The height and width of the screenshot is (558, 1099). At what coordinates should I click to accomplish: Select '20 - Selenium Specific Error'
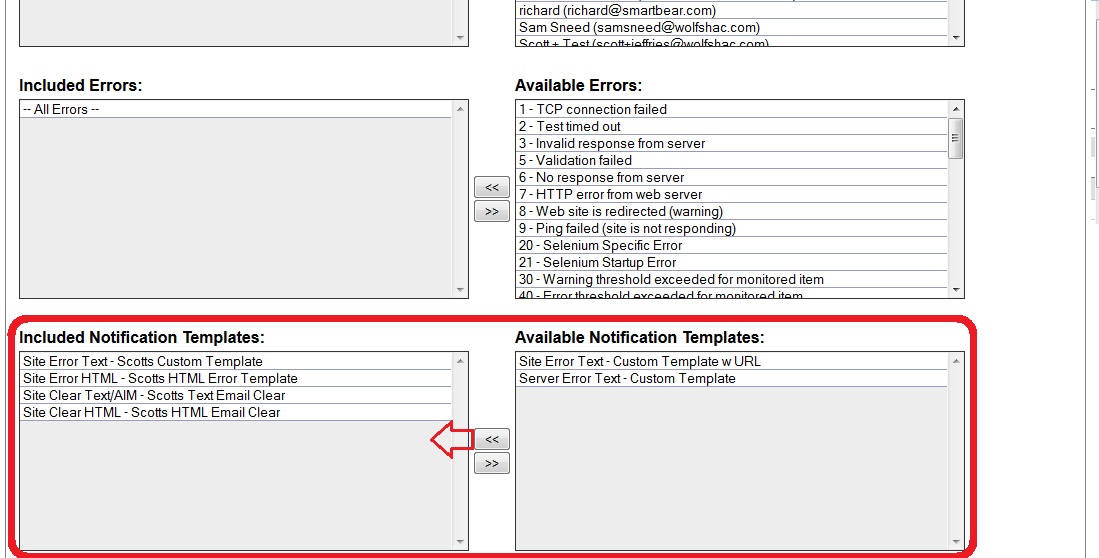pos(732,245)
